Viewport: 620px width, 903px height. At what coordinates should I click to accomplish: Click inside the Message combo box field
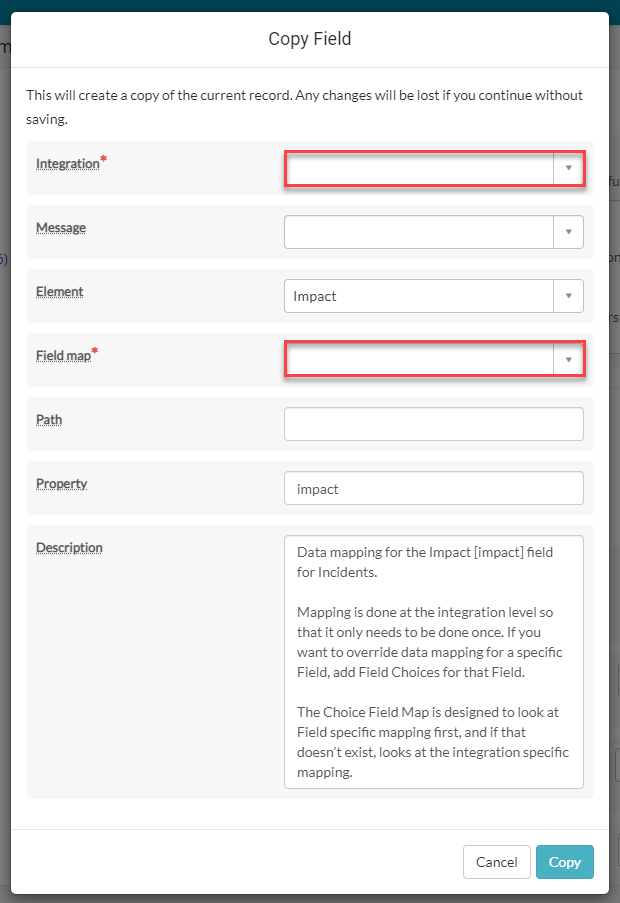pos(420,232)
